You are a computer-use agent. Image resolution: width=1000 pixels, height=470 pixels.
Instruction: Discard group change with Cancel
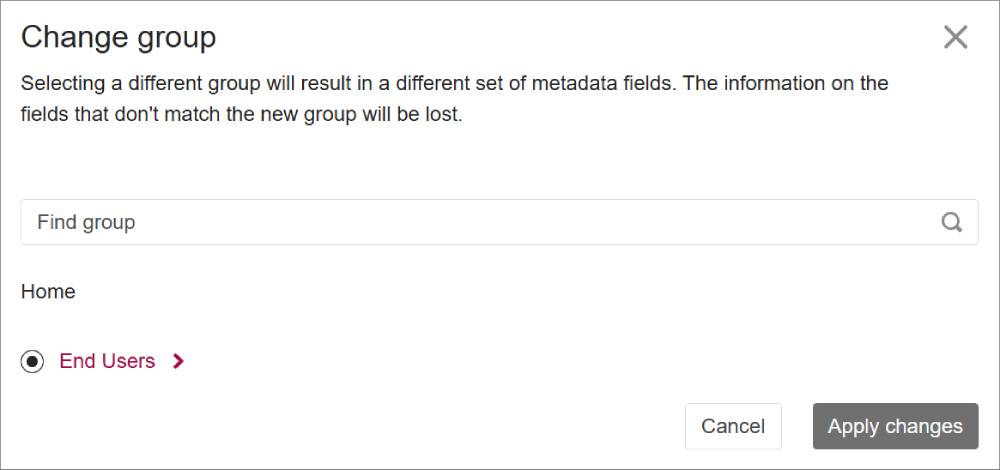tap(733, 426)
